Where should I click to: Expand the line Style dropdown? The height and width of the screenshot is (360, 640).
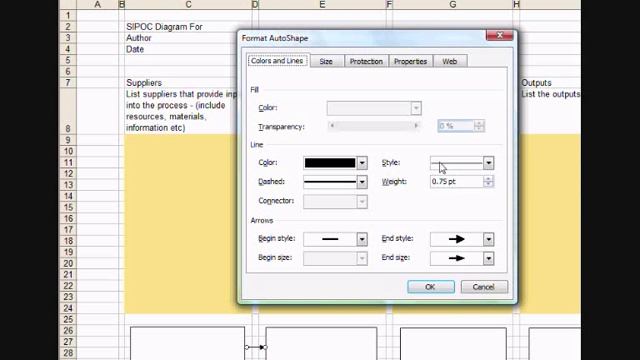point(489,163)
